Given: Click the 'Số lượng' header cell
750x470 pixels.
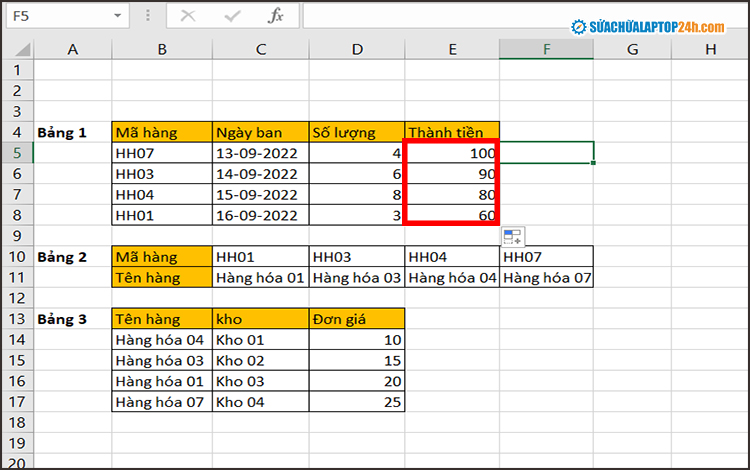Looking at the screenshot, I should (357, 132).
